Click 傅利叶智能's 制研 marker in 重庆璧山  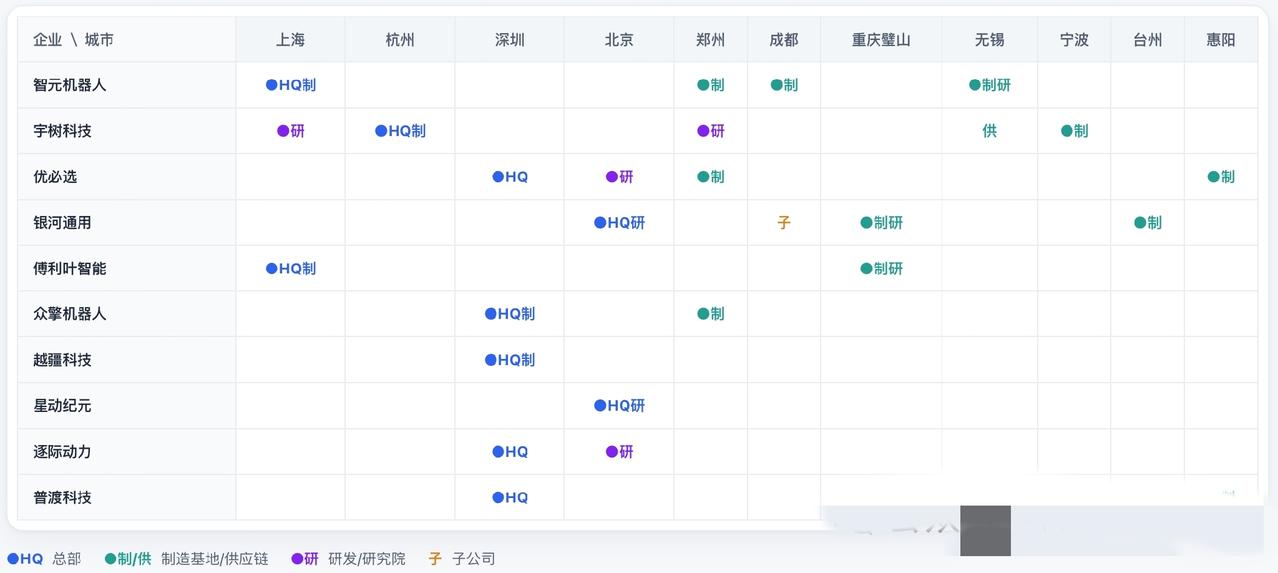881,268
